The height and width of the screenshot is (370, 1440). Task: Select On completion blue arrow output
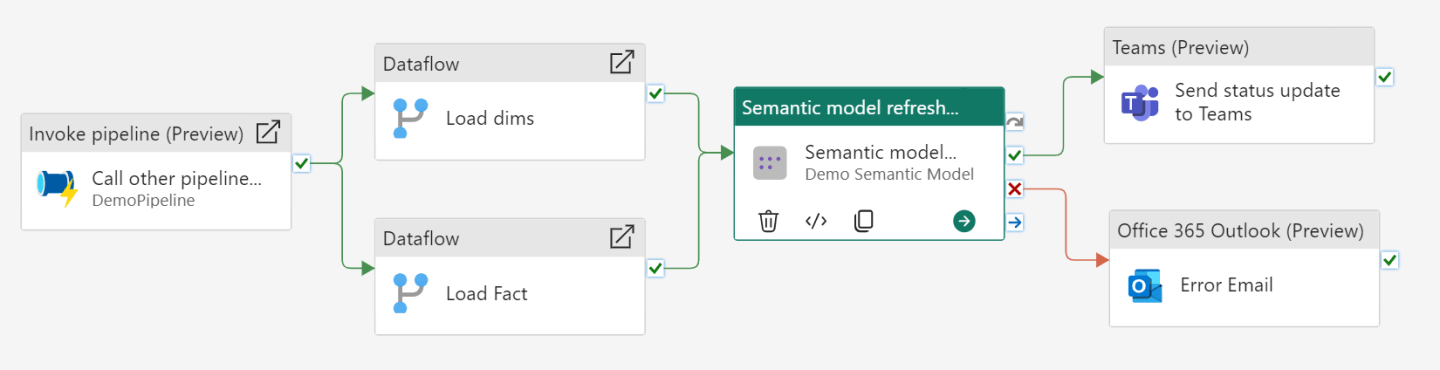click(1015, 222)
